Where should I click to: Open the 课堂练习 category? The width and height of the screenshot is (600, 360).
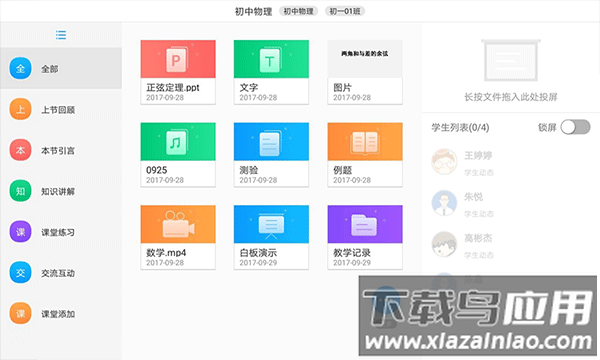tap(61, 232)
